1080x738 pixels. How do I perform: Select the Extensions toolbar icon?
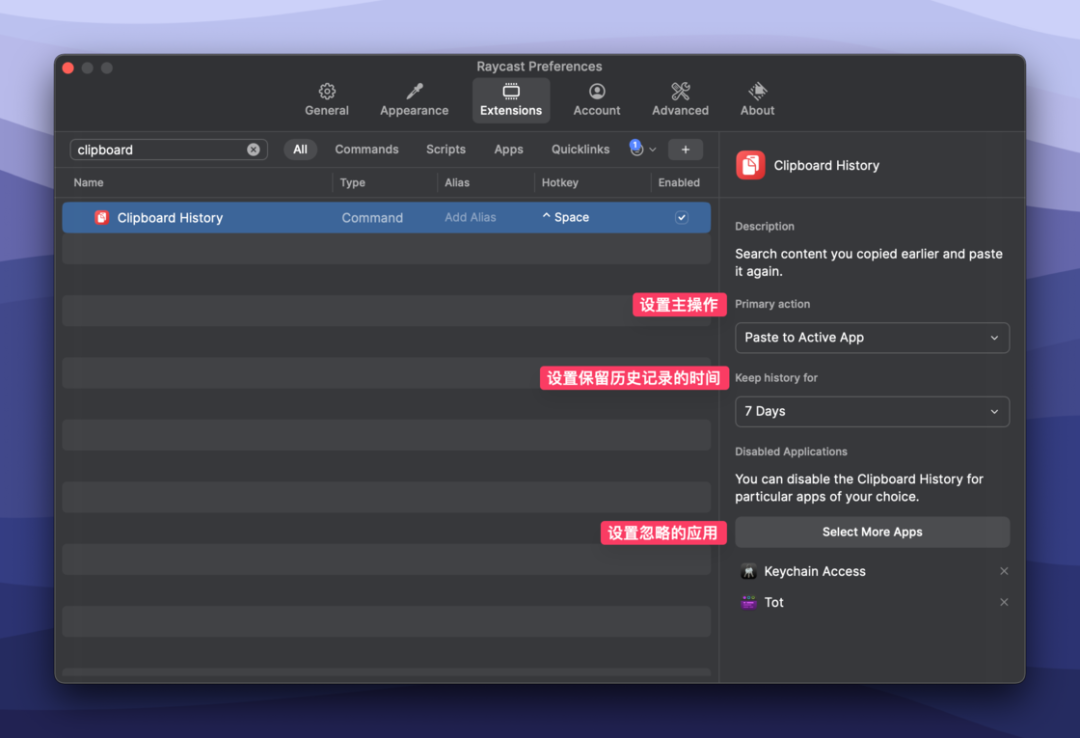pyautogui.click(x=511, y=92)
